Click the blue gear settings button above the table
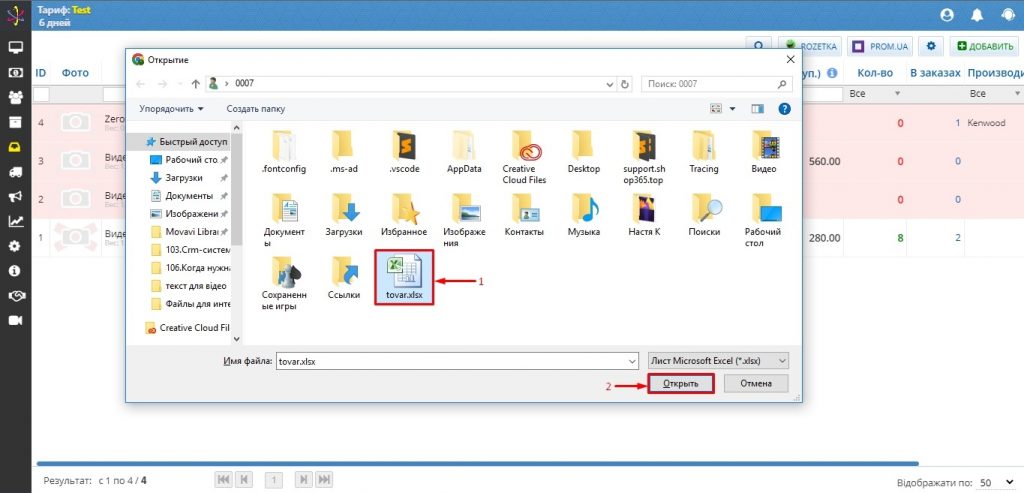This screenshot has width=1024, height=493. (x=932, y=46)
